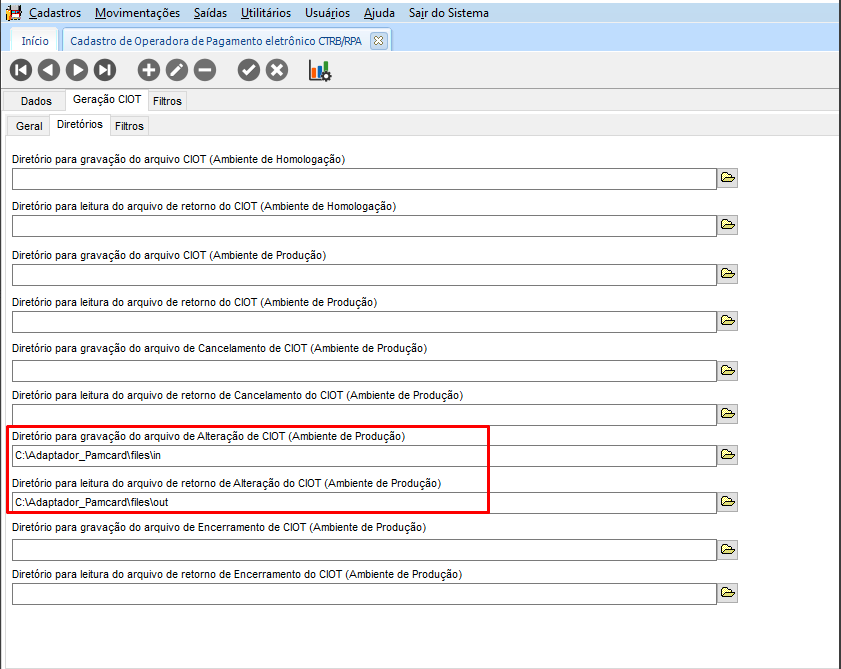The height and width of the screenshot is (669, 841).
Task: Open the Ajuda menu
Action: point(379,13)
